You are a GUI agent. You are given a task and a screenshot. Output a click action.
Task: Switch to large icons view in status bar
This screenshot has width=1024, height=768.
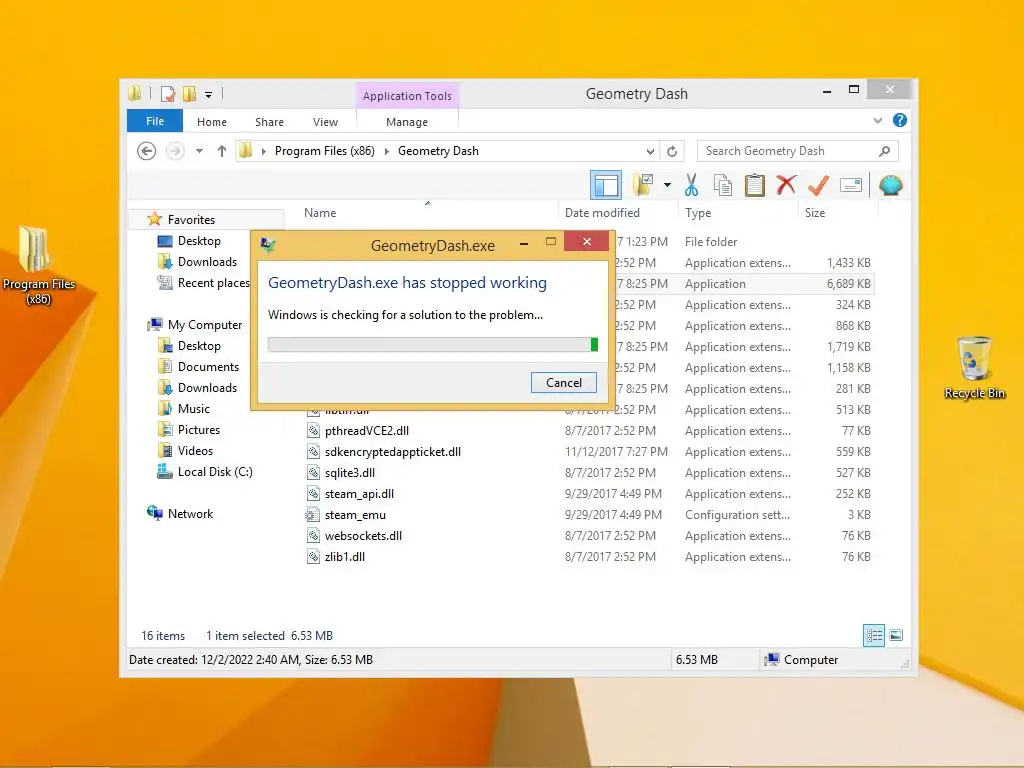896,635
